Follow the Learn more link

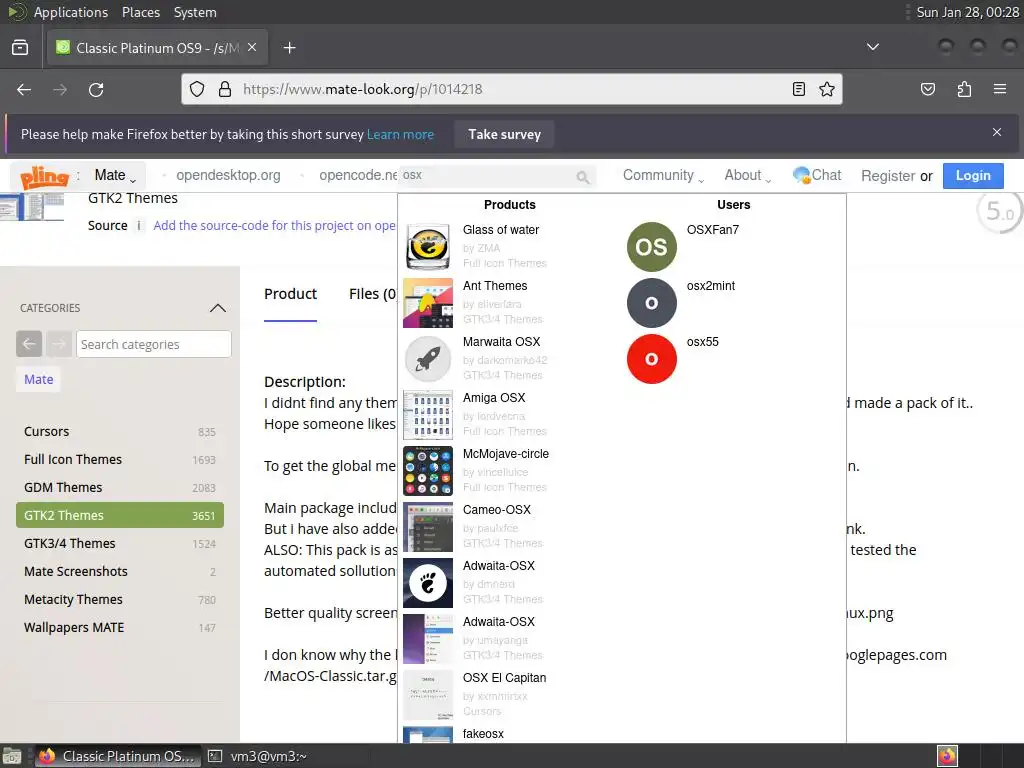click(x=400, y=134)
